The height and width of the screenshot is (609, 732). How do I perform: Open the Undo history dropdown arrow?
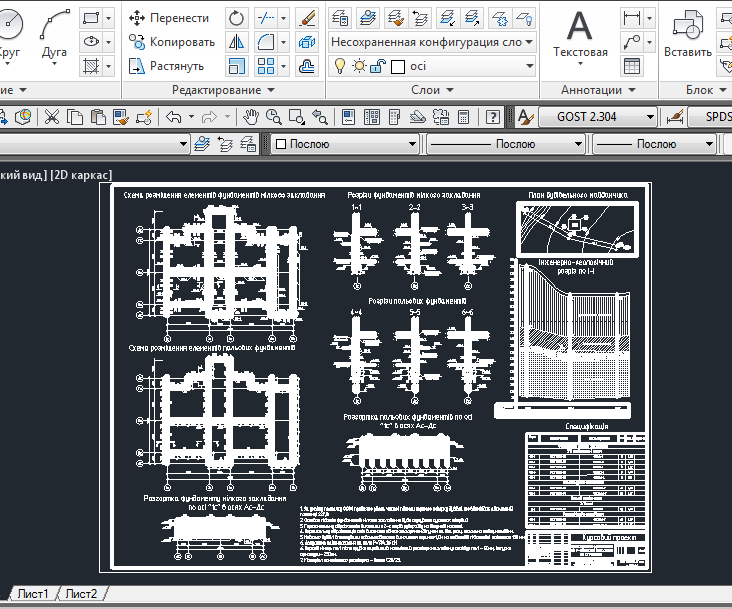(x=191, y=117)
